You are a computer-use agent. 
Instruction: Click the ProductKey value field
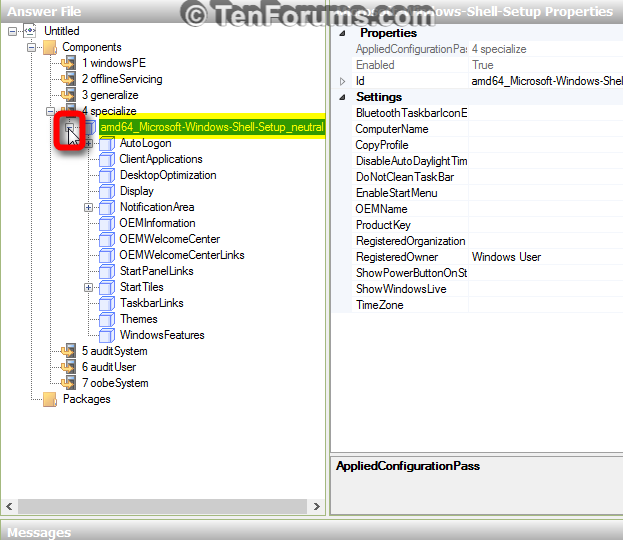pyautogui.click(x=546, y=225)
